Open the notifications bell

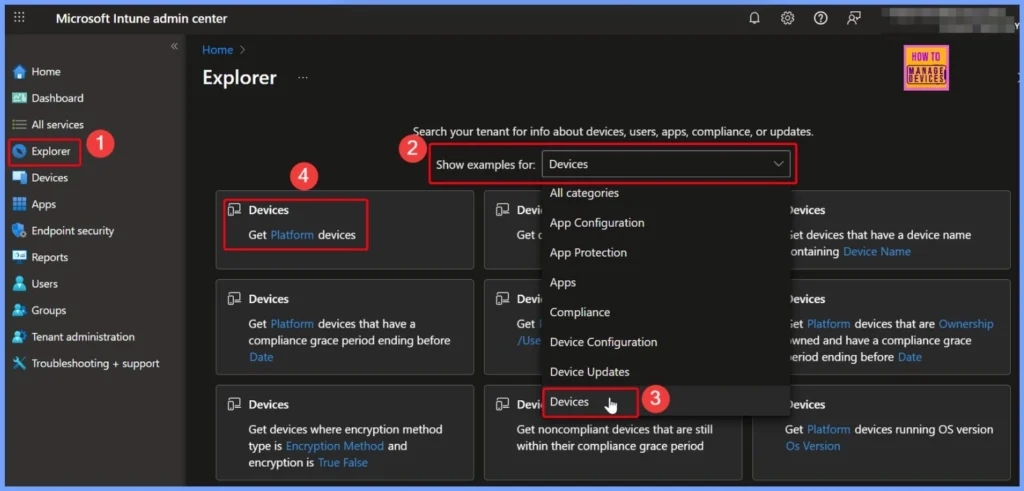754,18
